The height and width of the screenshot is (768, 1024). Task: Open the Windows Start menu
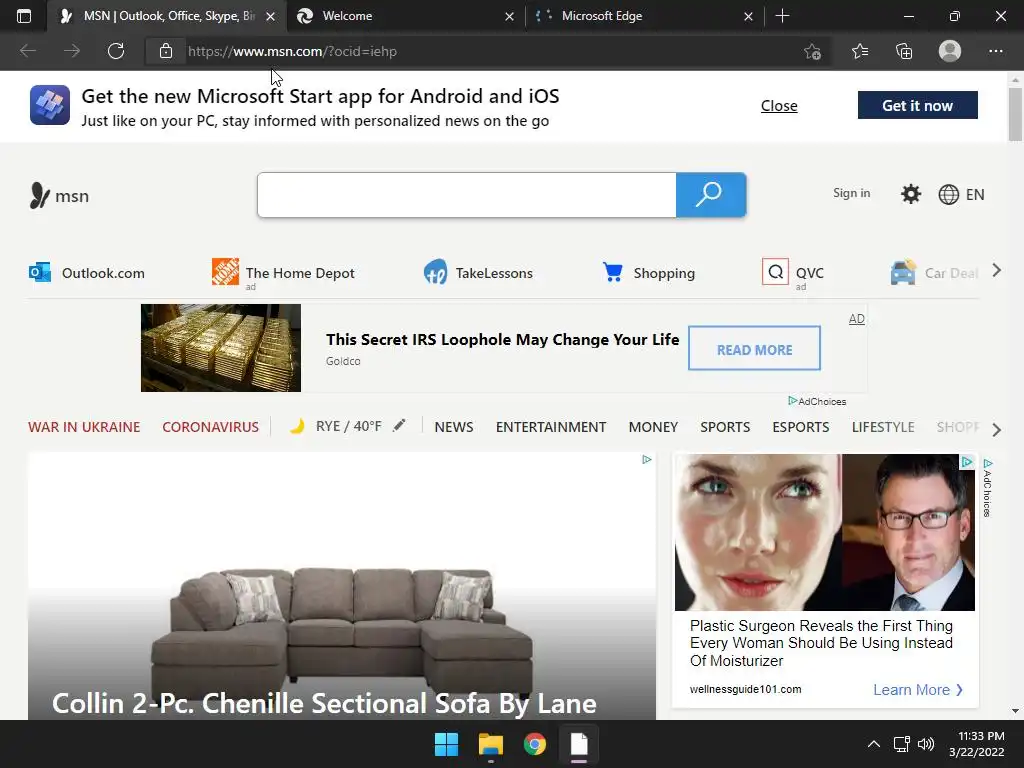point(447,744)
